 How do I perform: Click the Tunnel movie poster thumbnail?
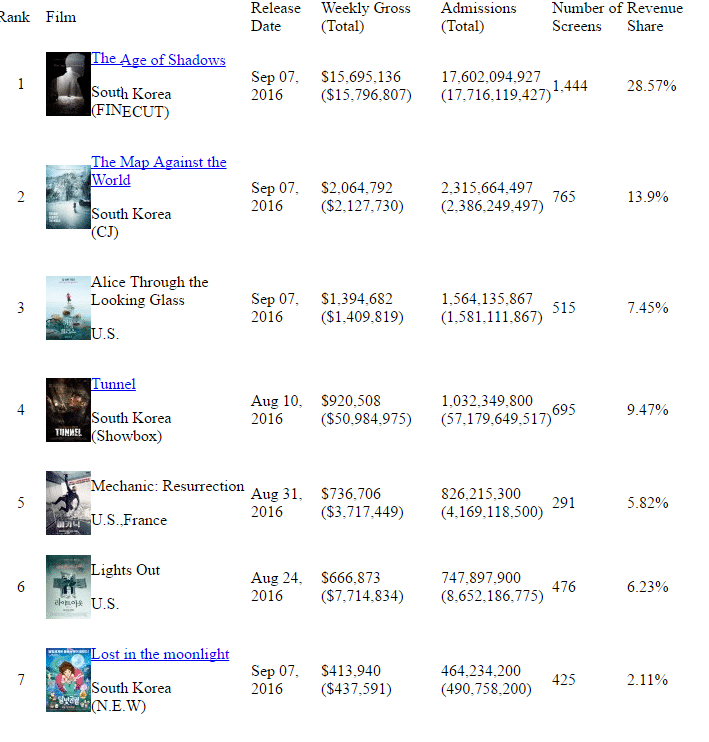pyautogui.click(x=68, y=410)
